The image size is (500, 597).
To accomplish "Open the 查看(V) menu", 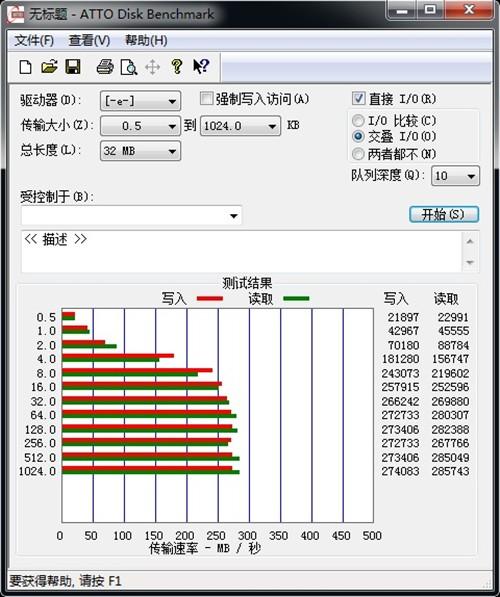I will tap(89, 40).
